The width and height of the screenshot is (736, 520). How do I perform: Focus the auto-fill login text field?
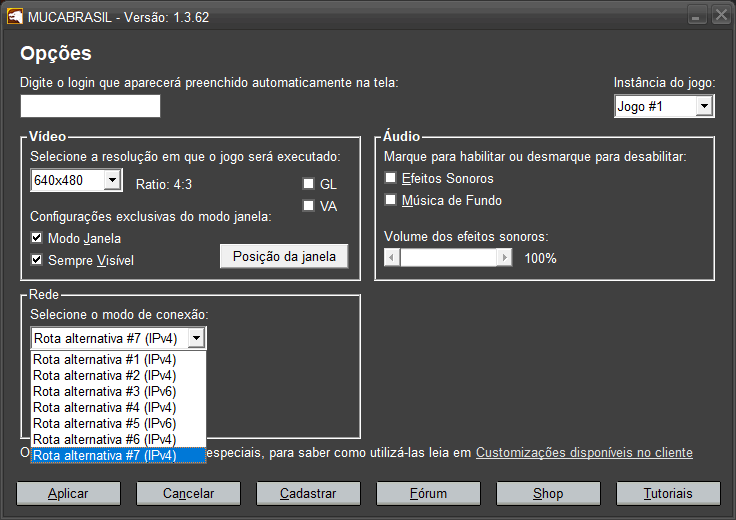90,106
